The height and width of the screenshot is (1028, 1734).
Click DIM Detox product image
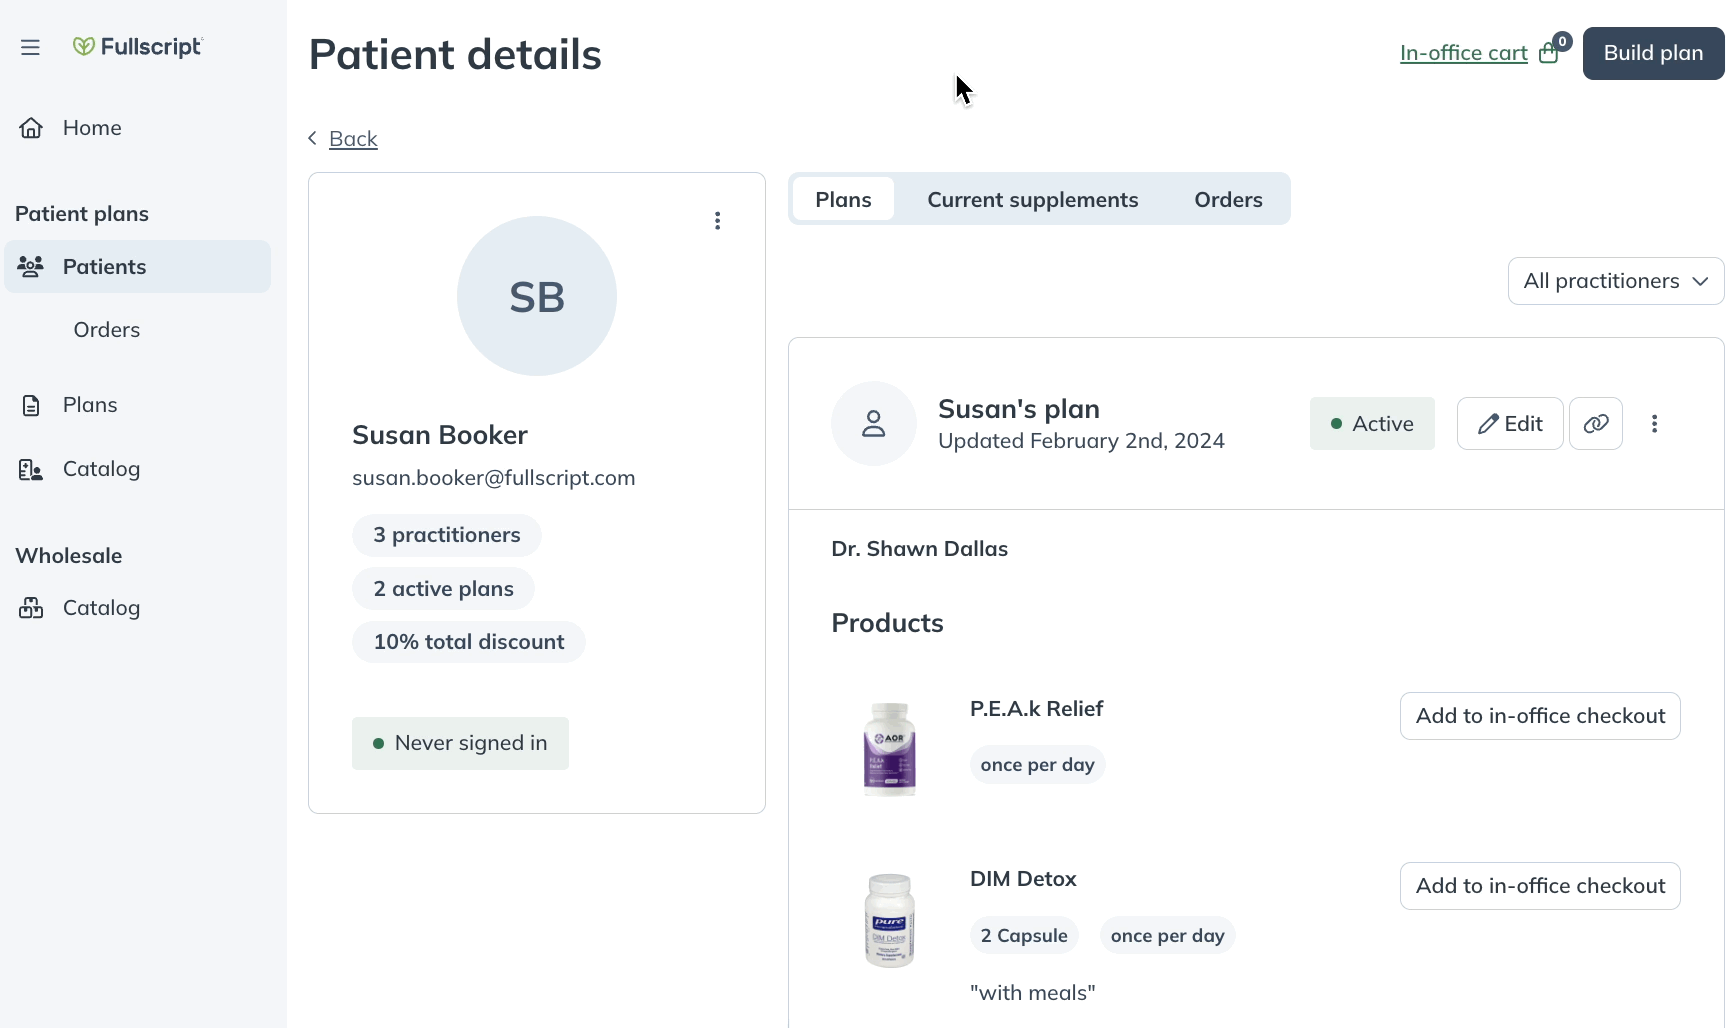pos(889,920)
